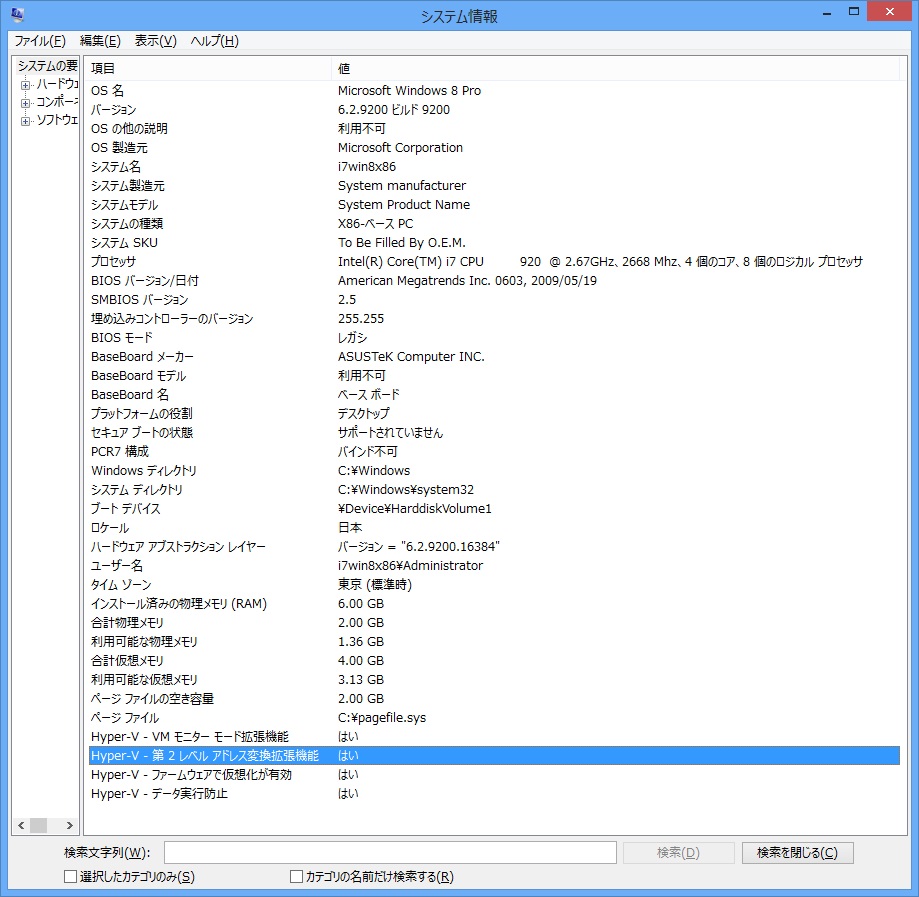Click the tree pane horizontal scrollbar thumb
The height and width of the screenshot is (897, 919).
click(x=39, y=825)
